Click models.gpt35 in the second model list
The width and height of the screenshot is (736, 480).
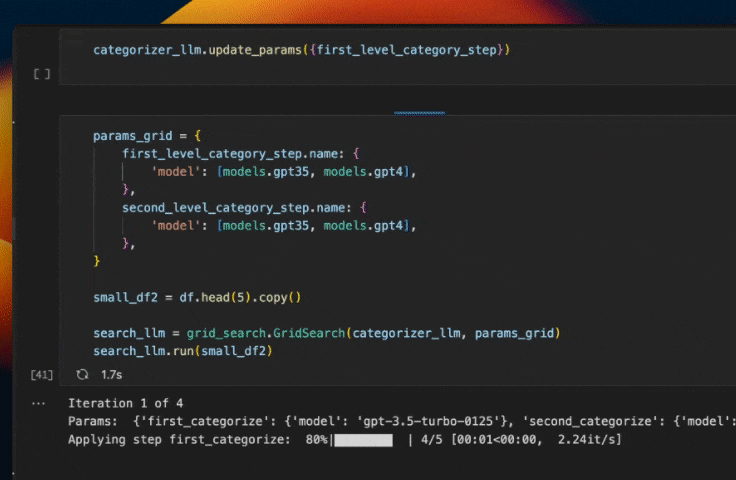pyautogui.click(x=269, y=225)
